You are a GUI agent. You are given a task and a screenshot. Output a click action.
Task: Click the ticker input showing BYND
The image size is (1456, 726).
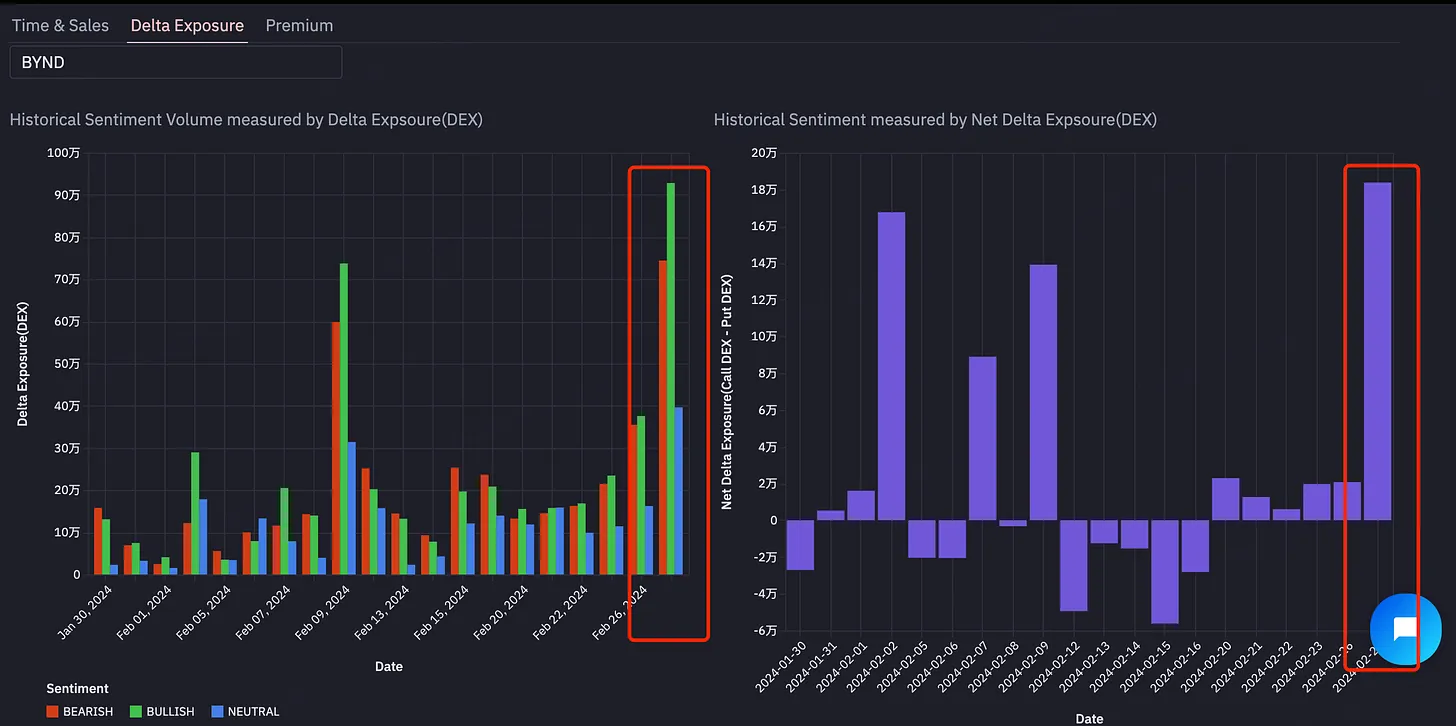(175, 62)
